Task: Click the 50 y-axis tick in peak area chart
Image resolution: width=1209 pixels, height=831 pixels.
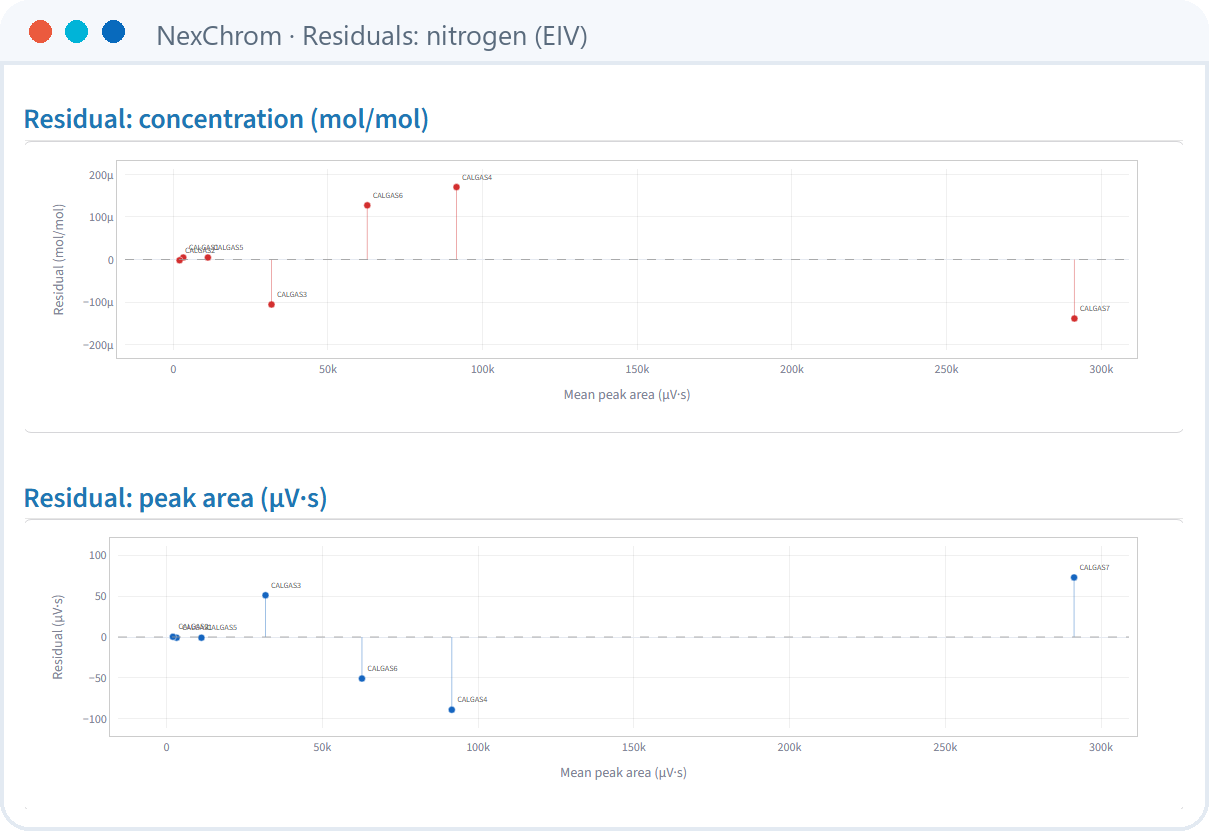Action: click(x=101, y=596)
